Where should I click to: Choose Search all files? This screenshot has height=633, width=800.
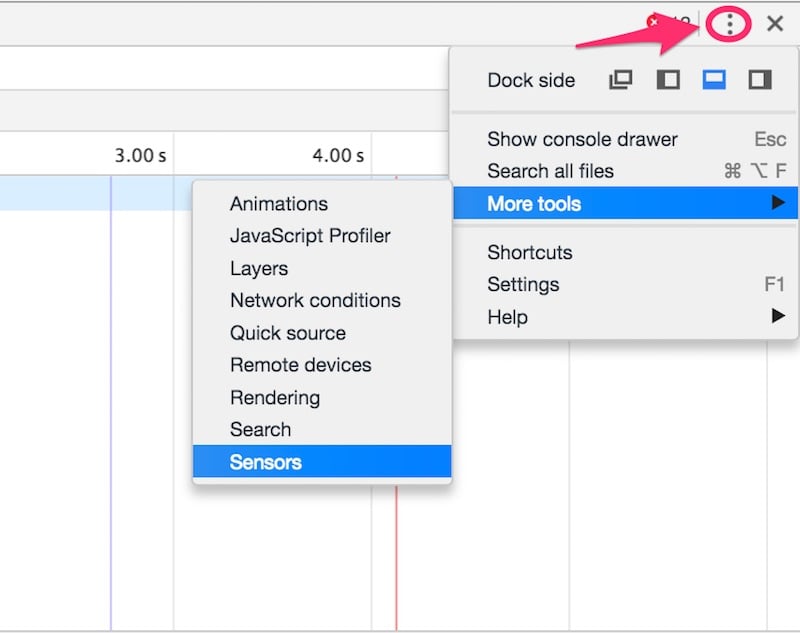(x=625, y=171)
